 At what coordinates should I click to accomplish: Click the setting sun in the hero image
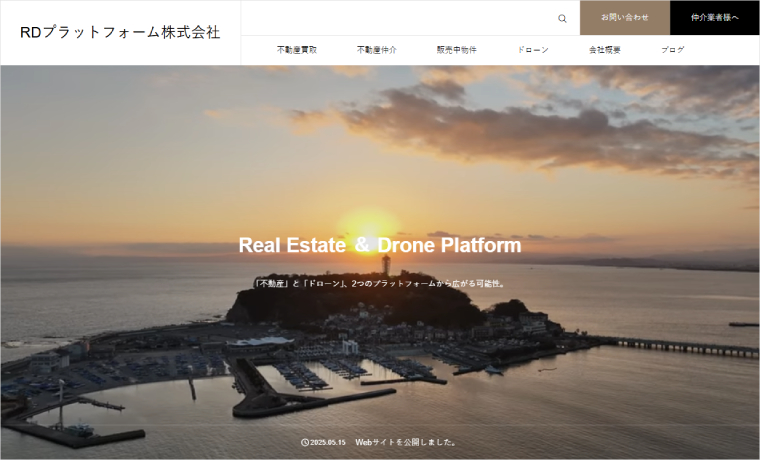[369, 222]
